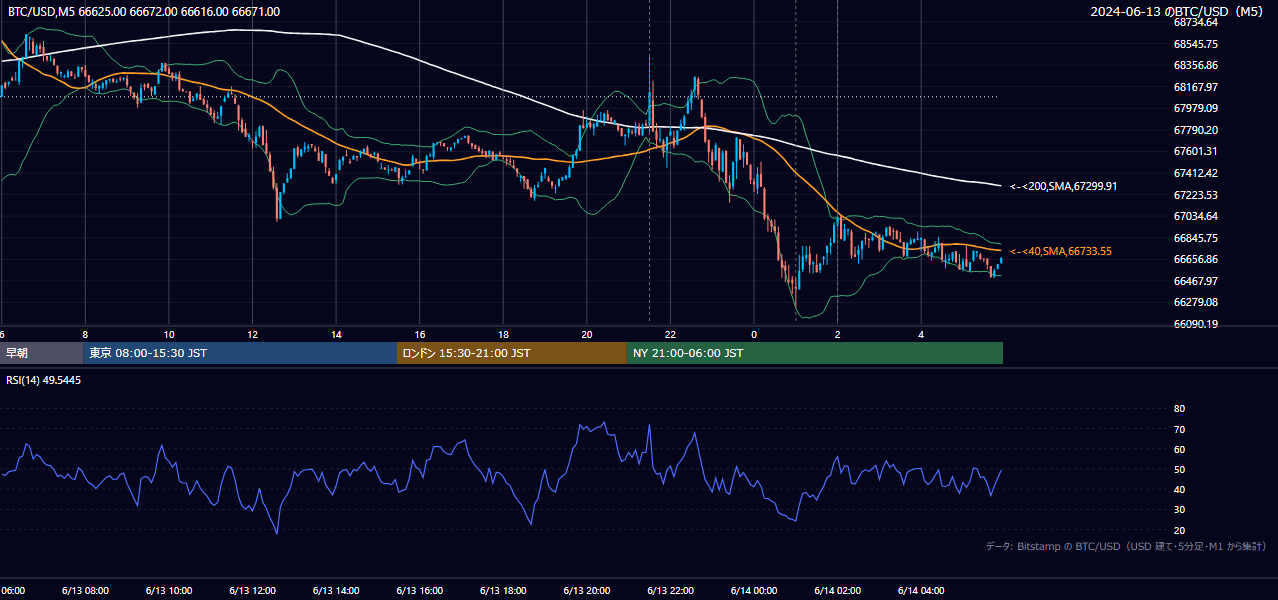Click price axis value 67034.64

point(1195,216)
